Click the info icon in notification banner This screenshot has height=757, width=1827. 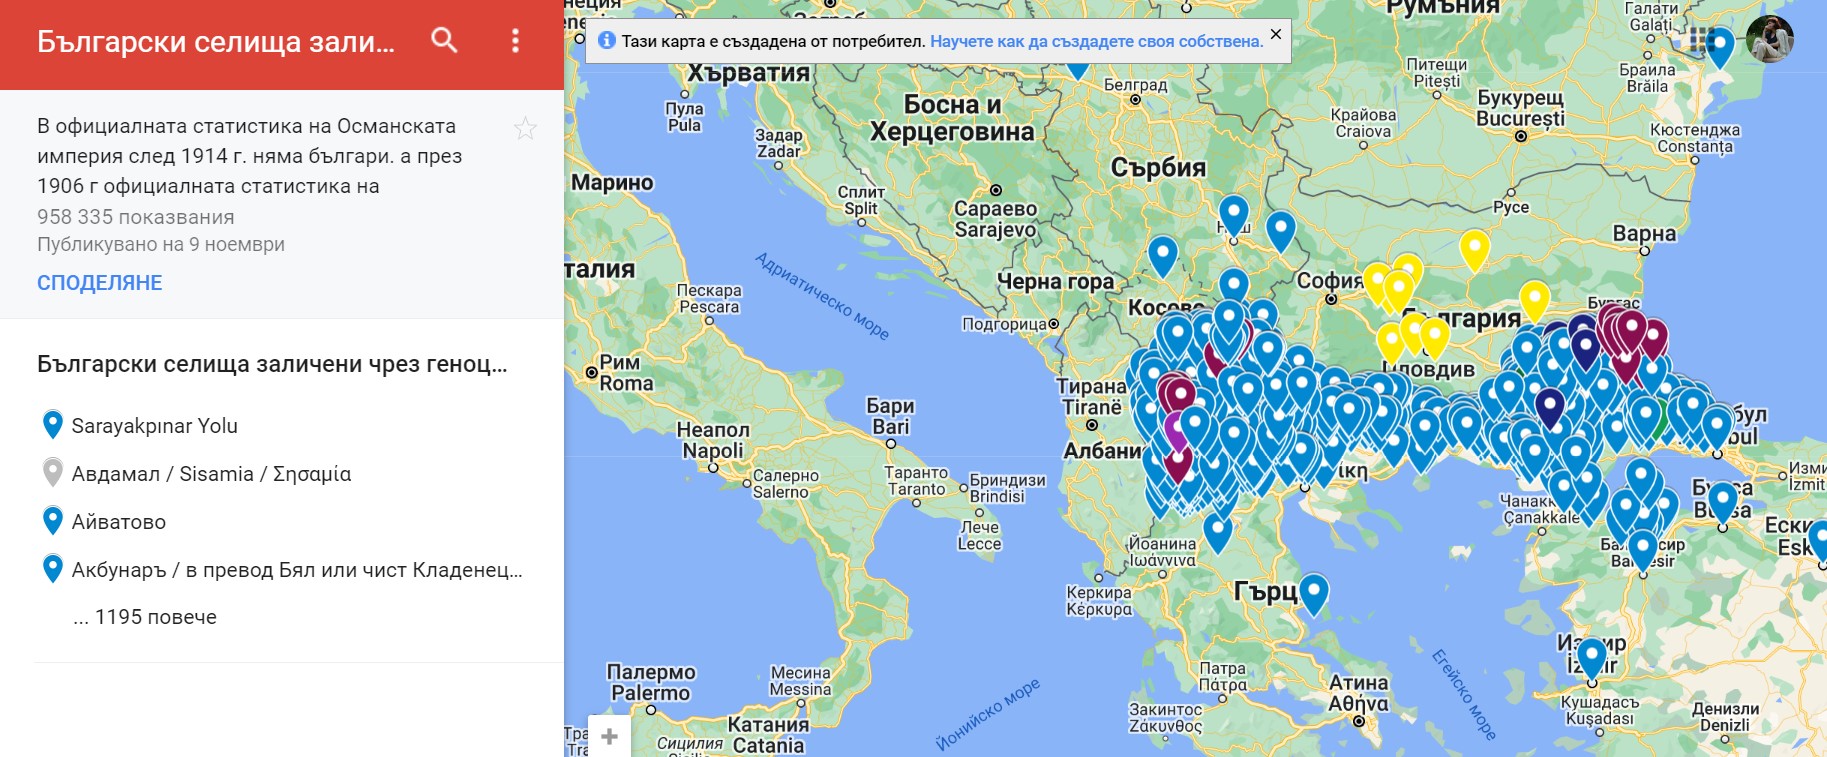pos(606,41)
